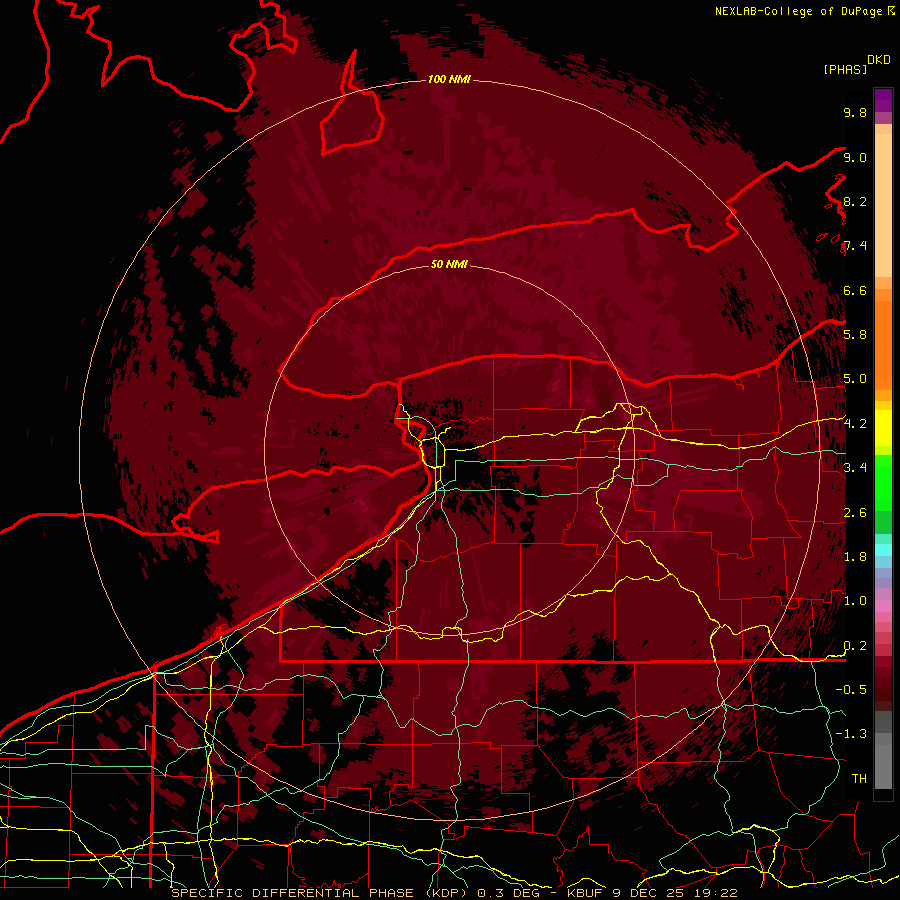900x900 pixels.
Task: Click the 0.2 legend value
Action: tap(855, 646)
